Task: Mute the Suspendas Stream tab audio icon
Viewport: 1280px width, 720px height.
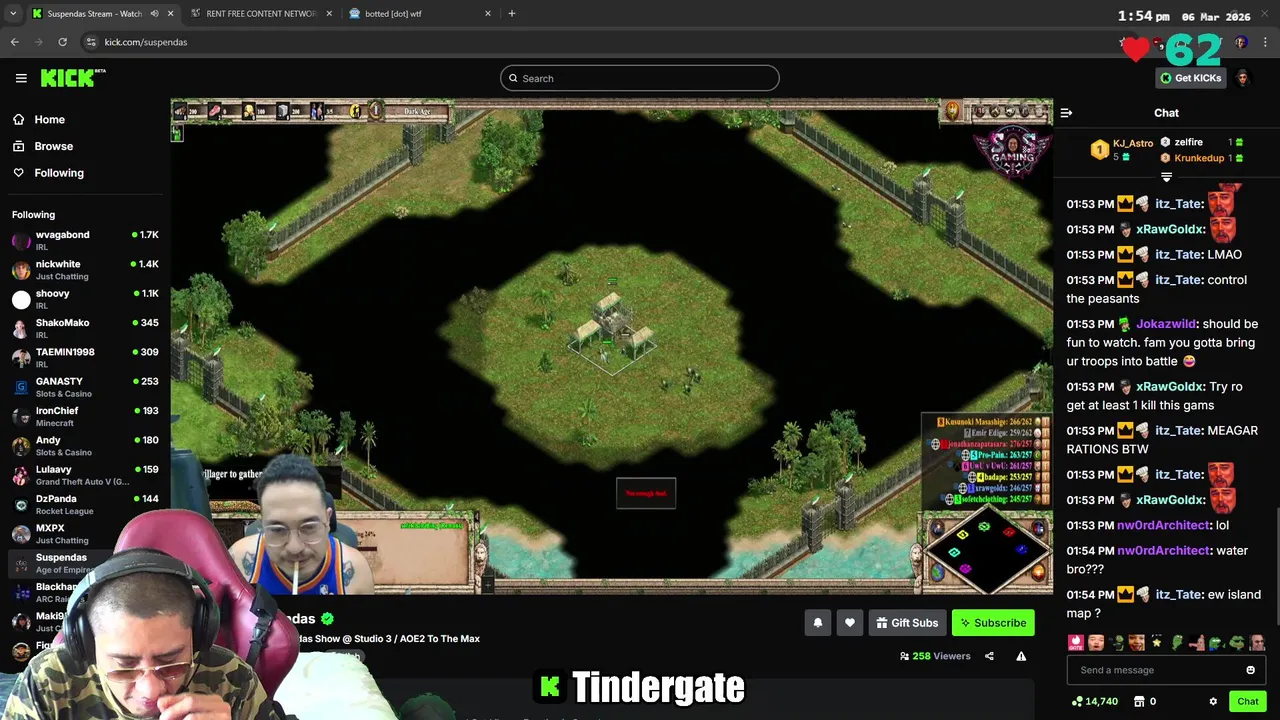Action: pos(154,14)
